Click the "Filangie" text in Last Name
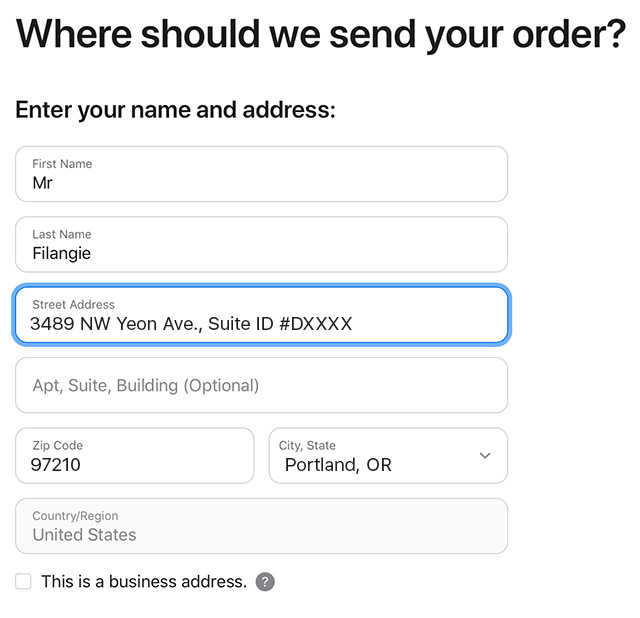Viewport: 640px width, 618px height. point(62,253)
